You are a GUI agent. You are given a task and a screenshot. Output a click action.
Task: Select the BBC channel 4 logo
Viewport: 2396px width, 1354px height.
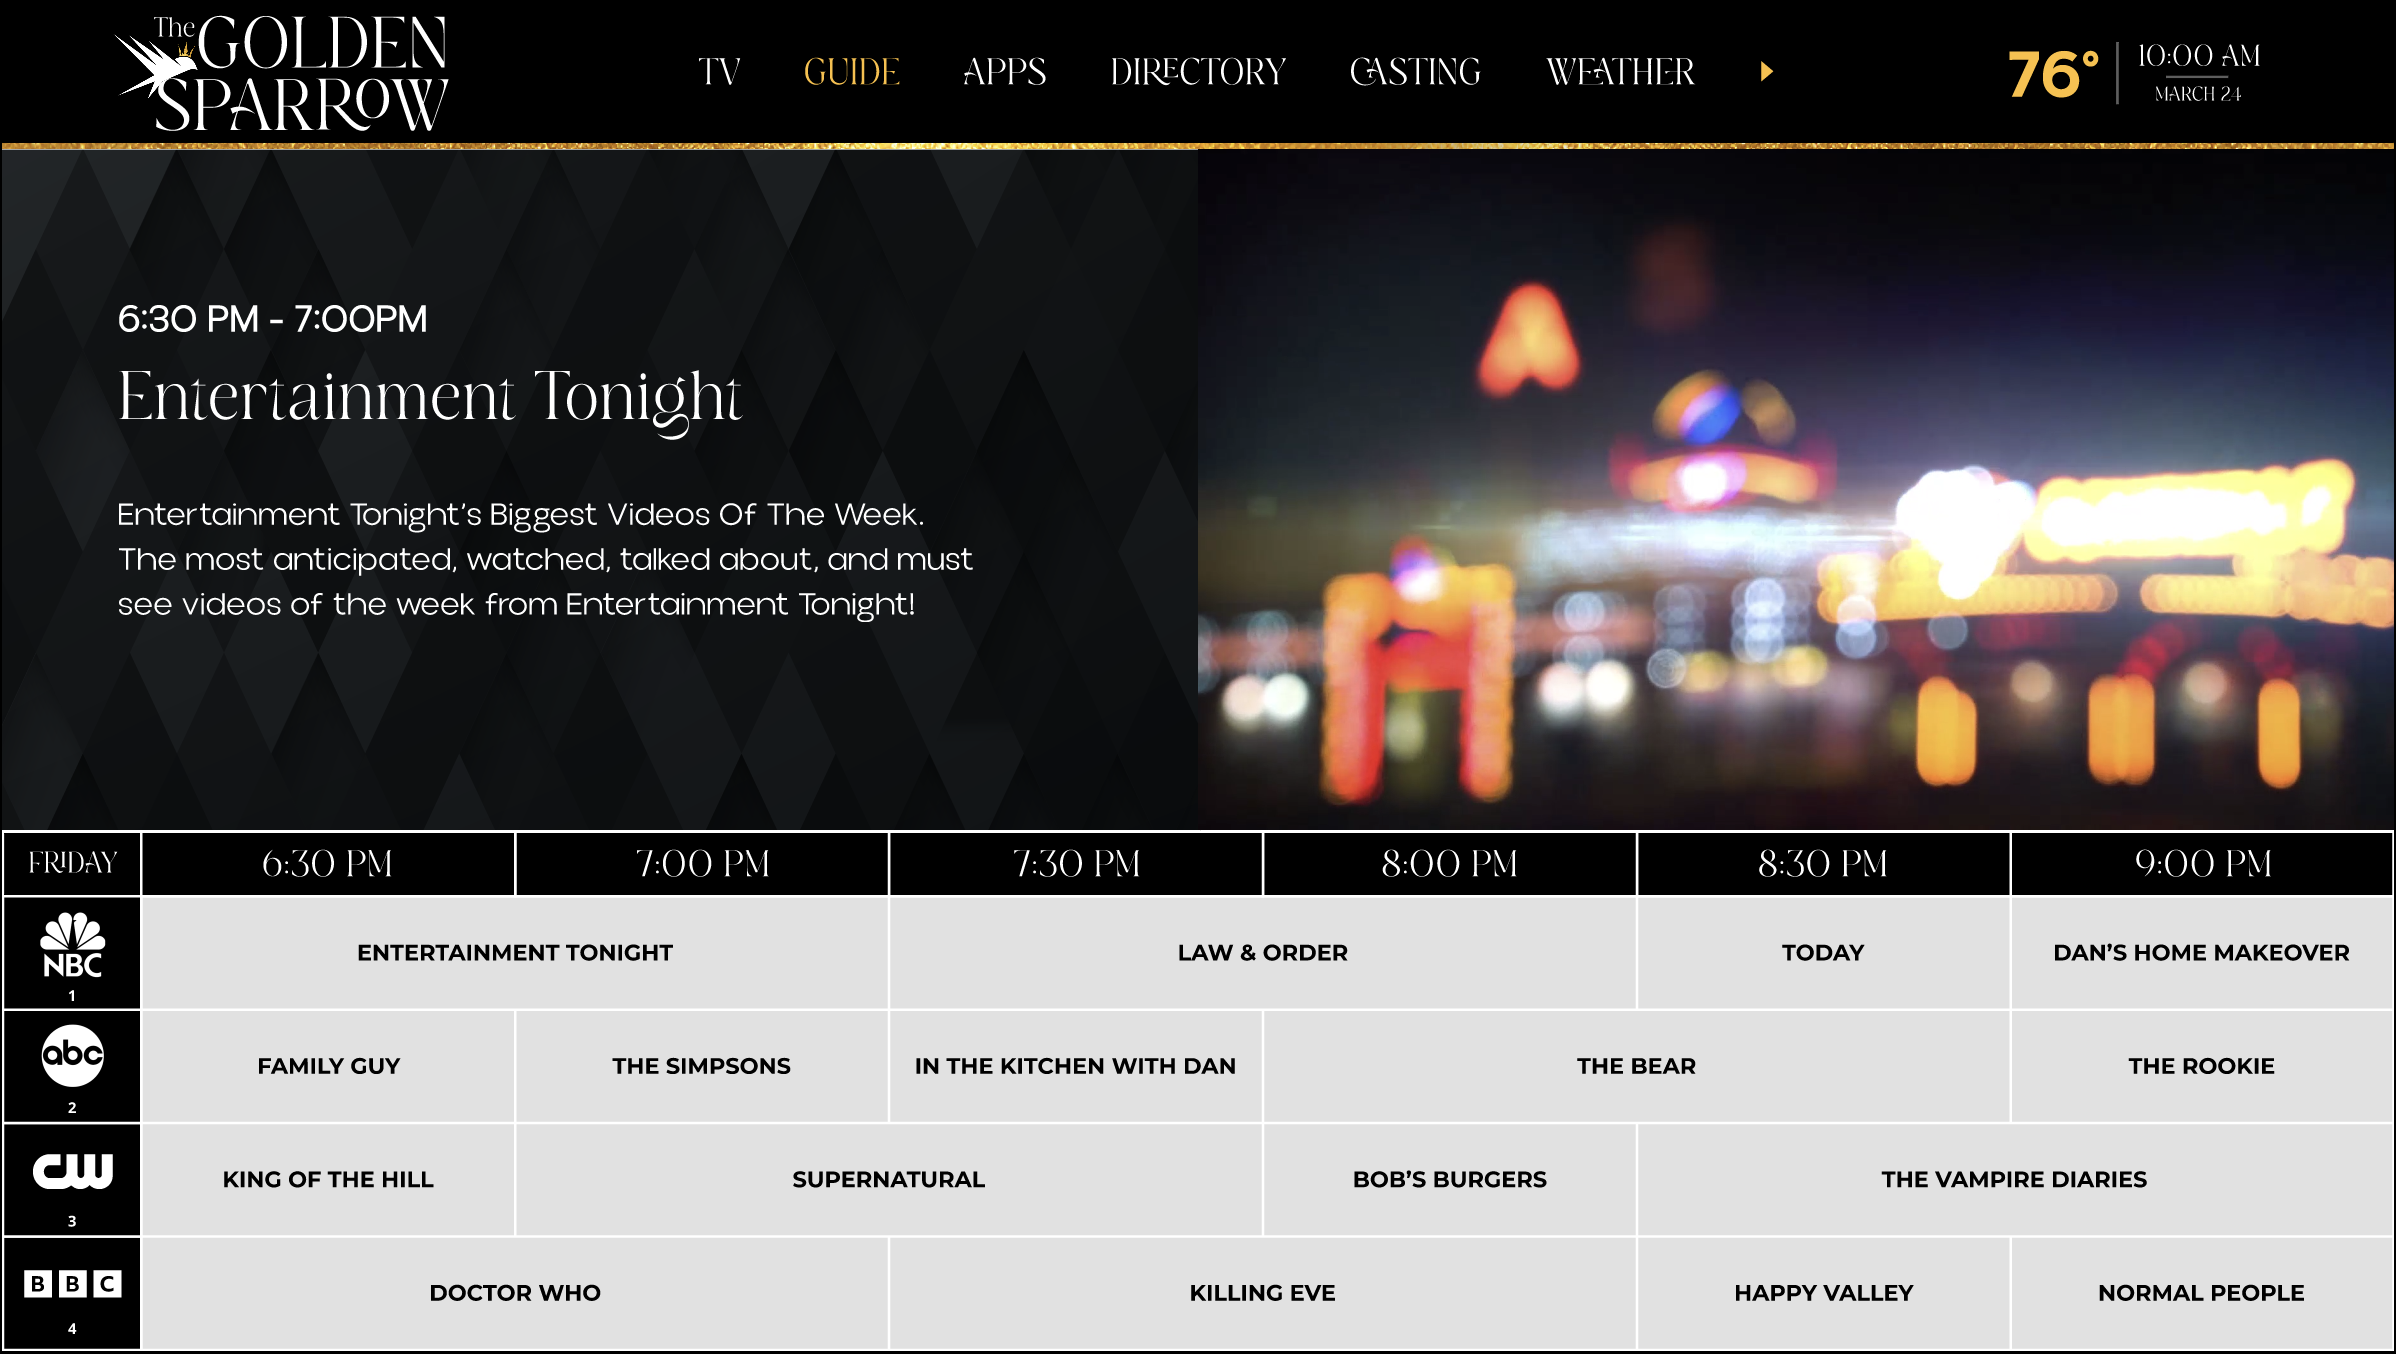pyautogui.click(x=72, y=1293)
